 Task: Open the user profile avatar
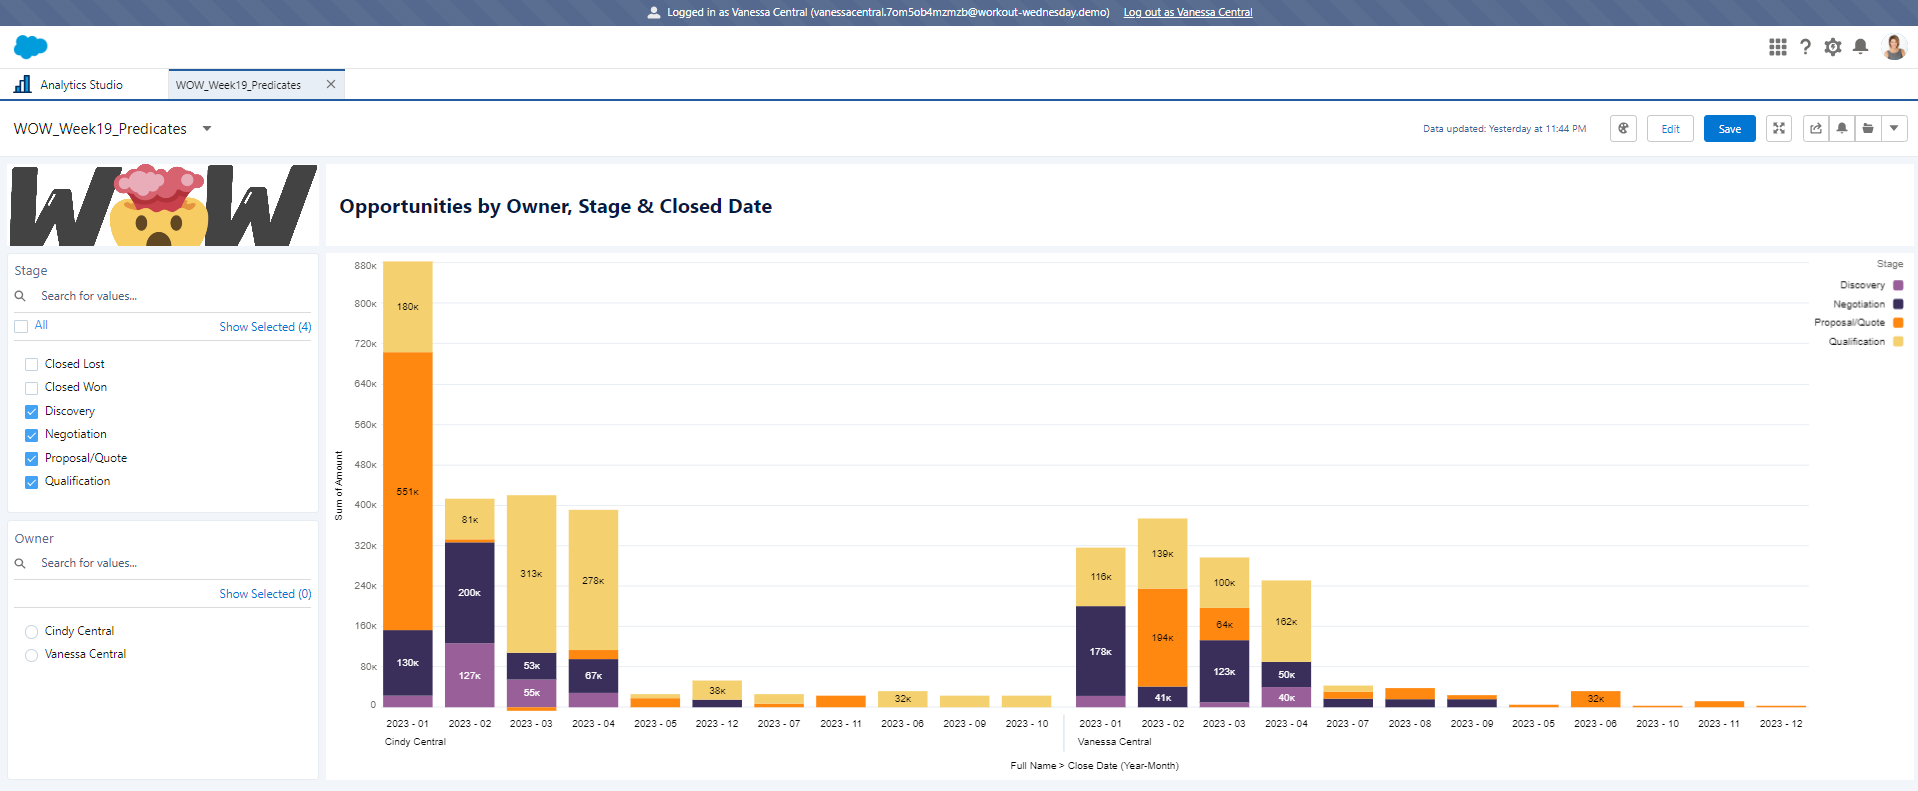click(1894, 47)
